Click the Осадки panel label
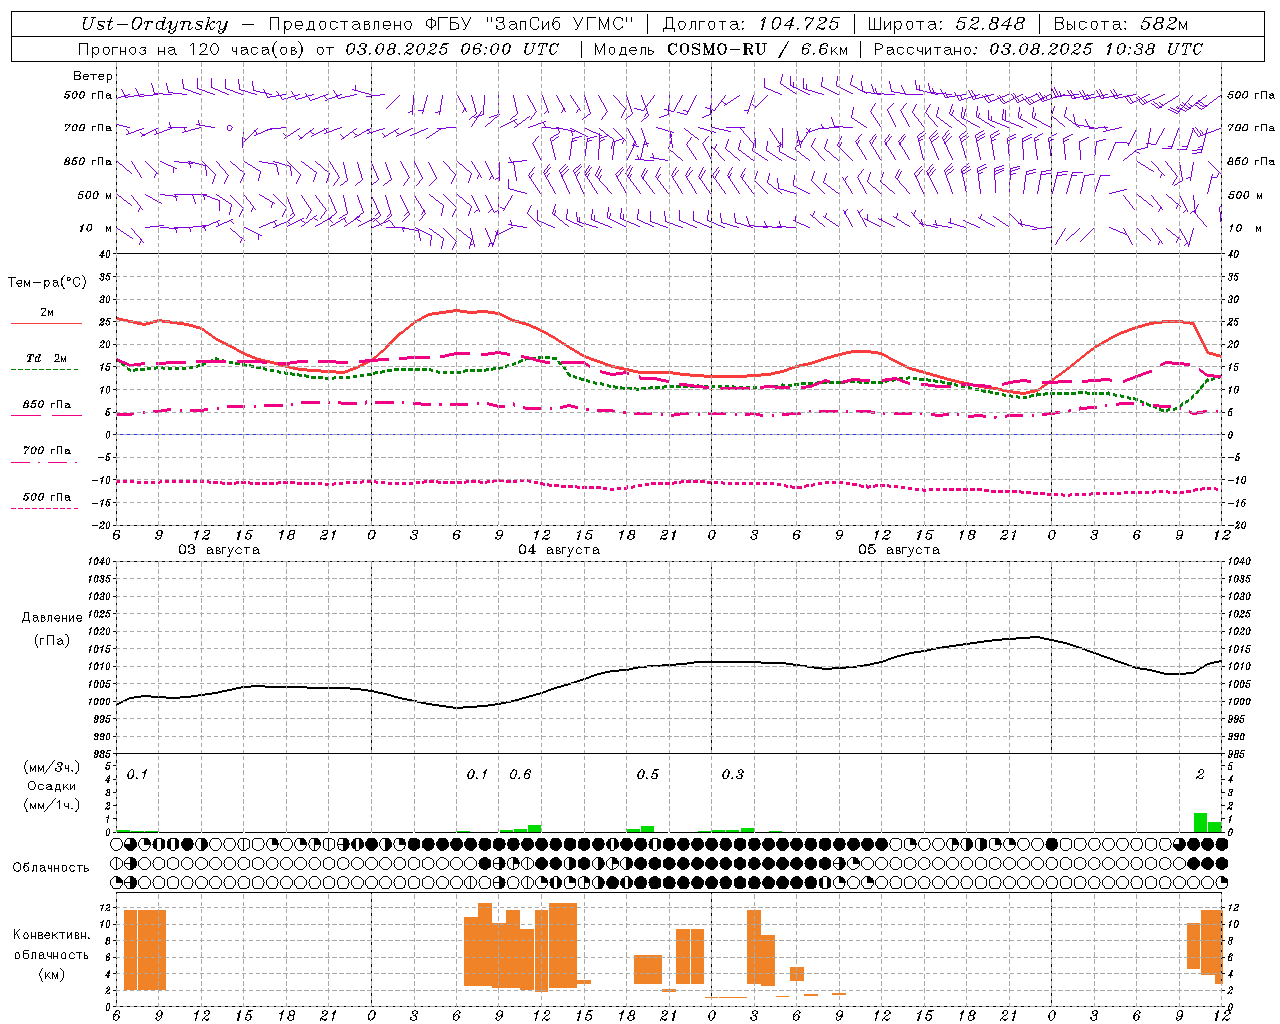Image resolution: width=1280 pixels, height=1024 pixels. tap(52, 786)
